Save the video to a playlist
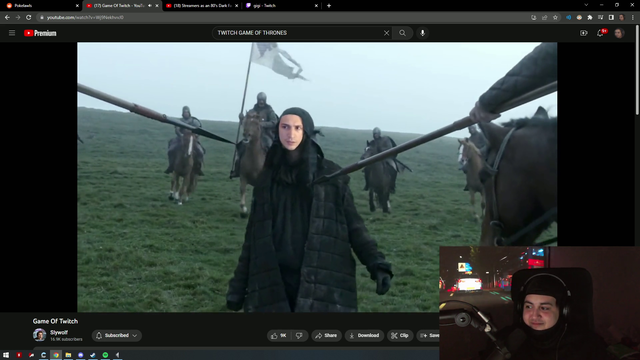This screenshot has width=640, height=360. tap(429, 336)
